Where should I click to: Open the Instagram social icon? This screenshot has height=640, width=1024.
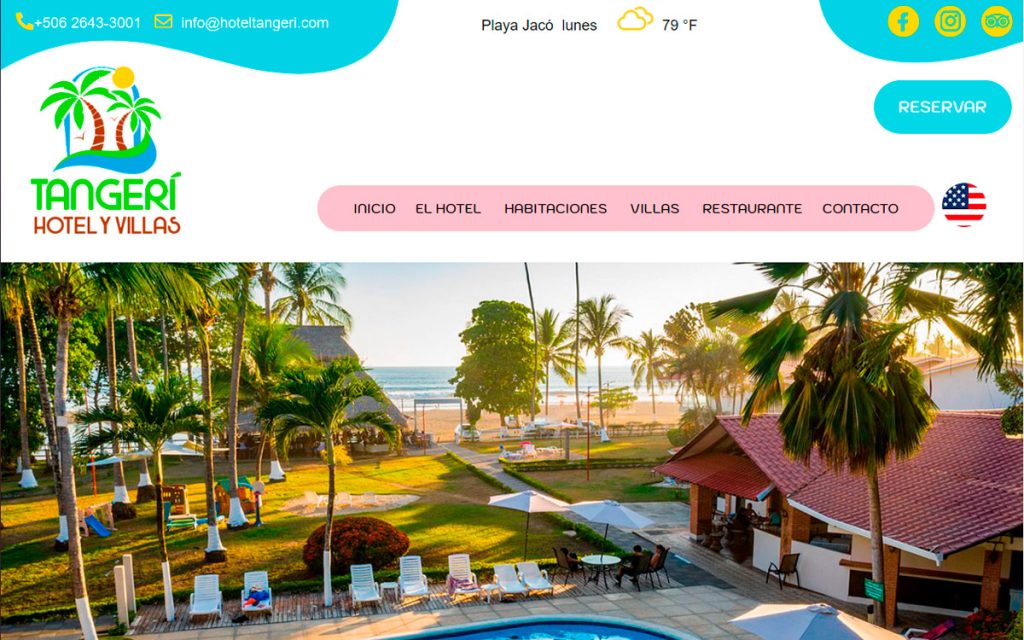[x=950, y=22]
